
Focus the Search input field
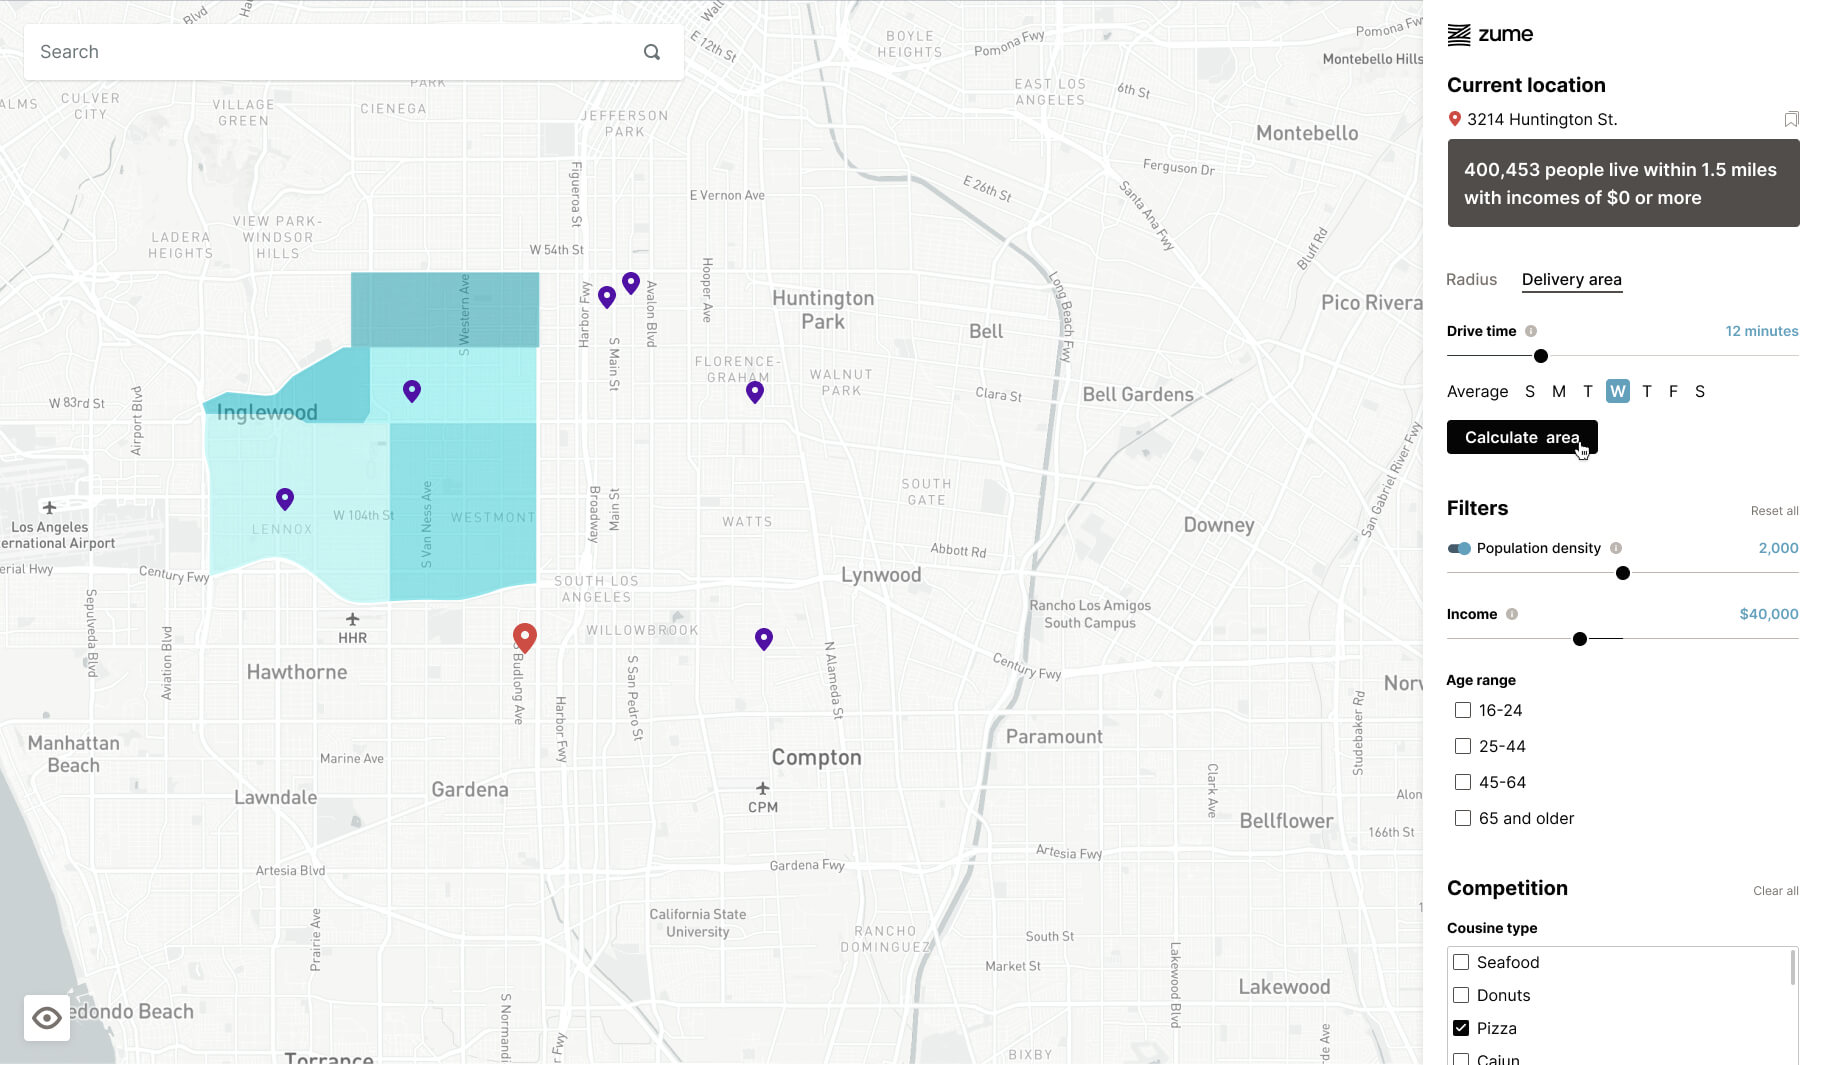click(x=354, y=52)
